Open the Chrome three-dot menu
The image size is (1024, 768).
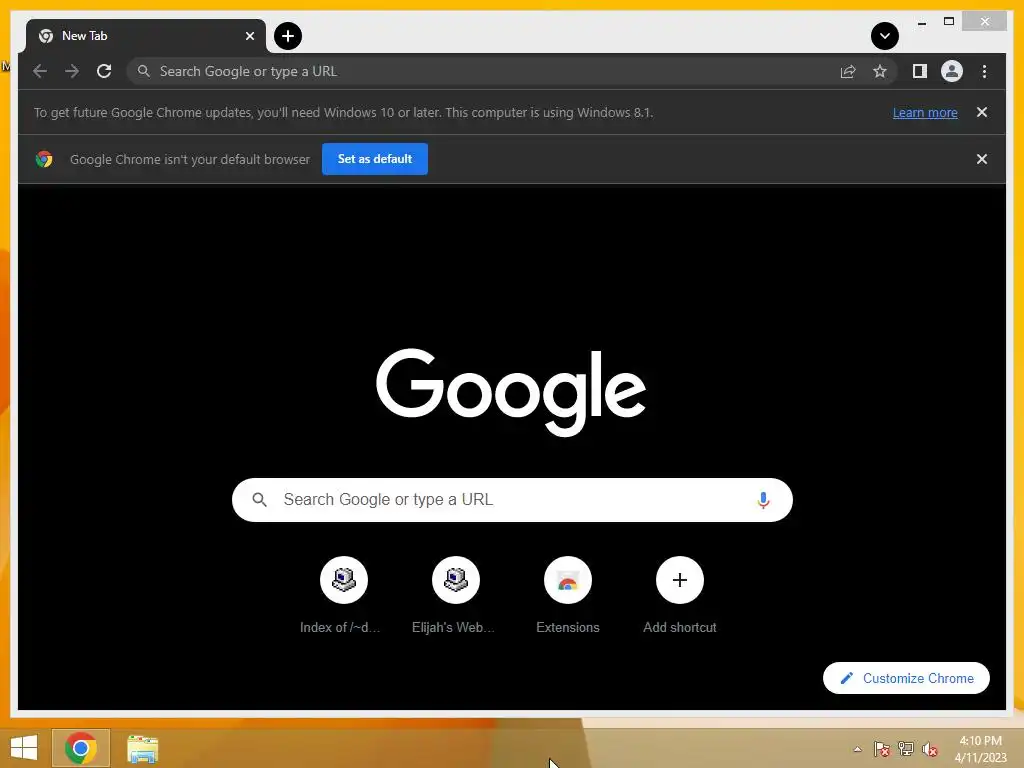click(x=984, y=71)
